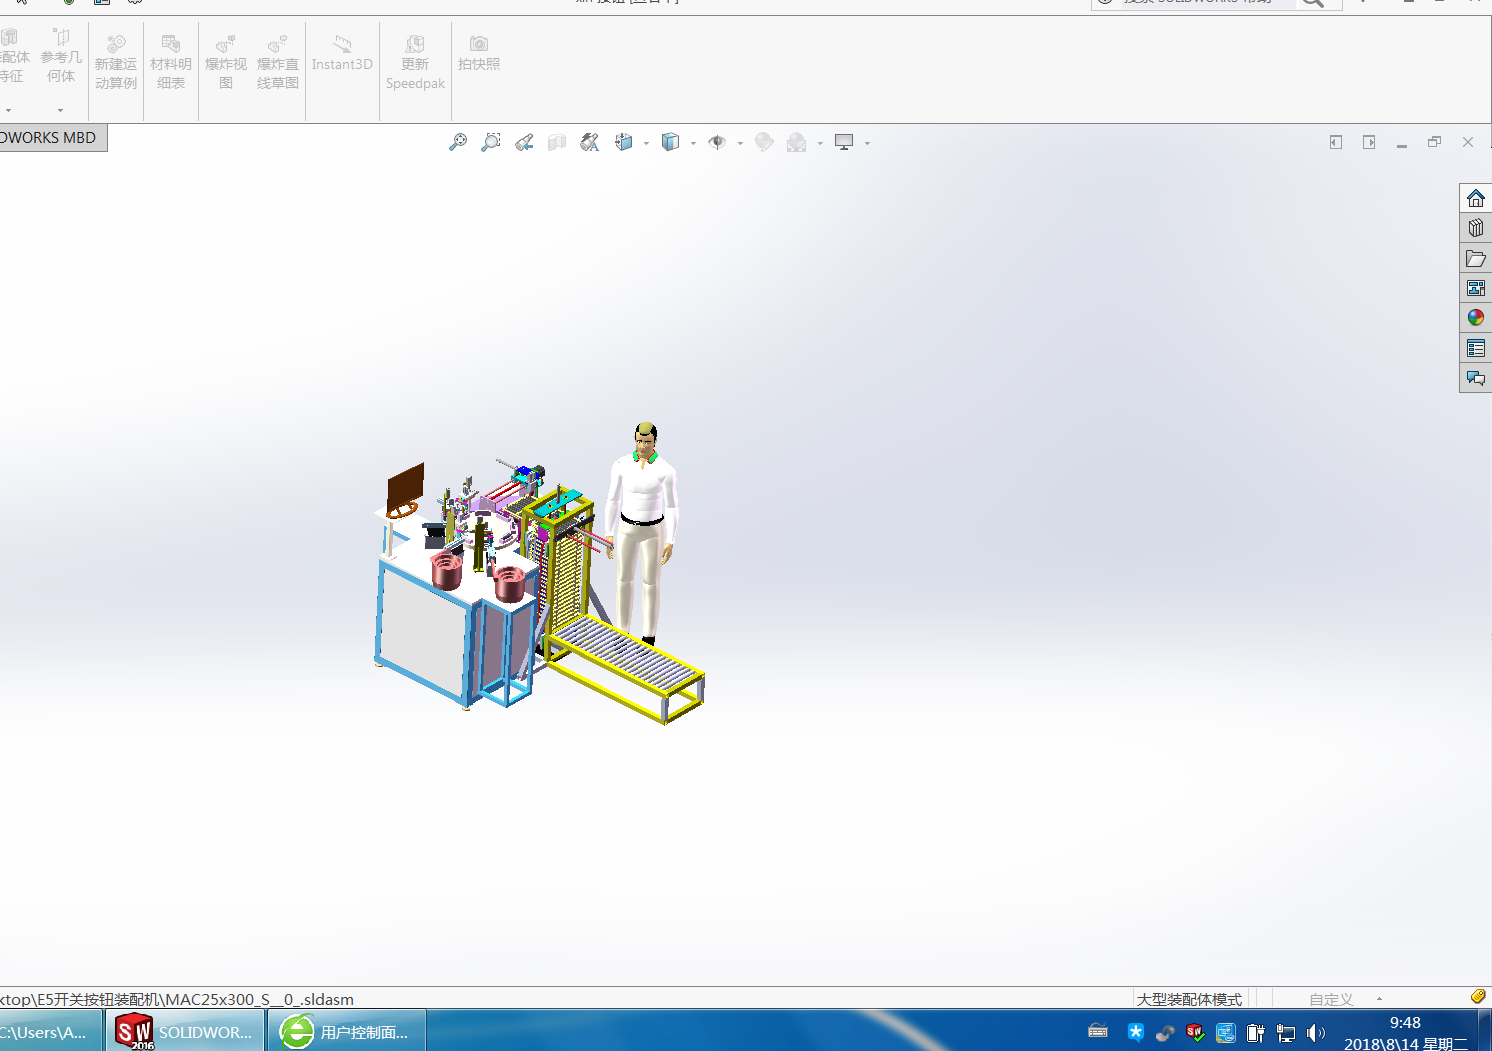Click the Previous View icon
This screenshot has height=1051, width=1492.
tap(524, 143)
